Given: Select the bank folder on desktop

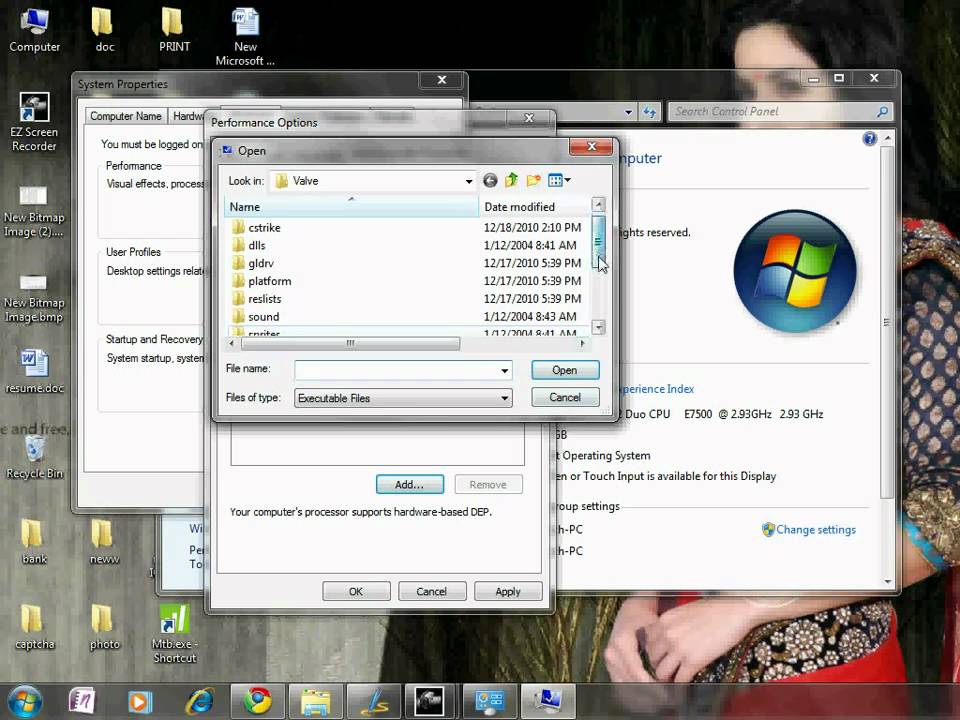Looking at the screenshot, I should (34, 541).
